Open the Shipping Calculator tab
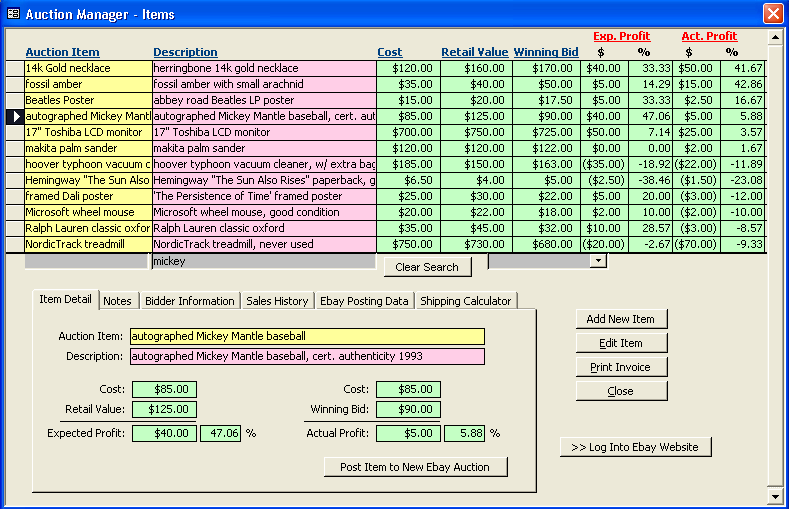Viewport: 789px width, 509px height. (x=465, y=301)
